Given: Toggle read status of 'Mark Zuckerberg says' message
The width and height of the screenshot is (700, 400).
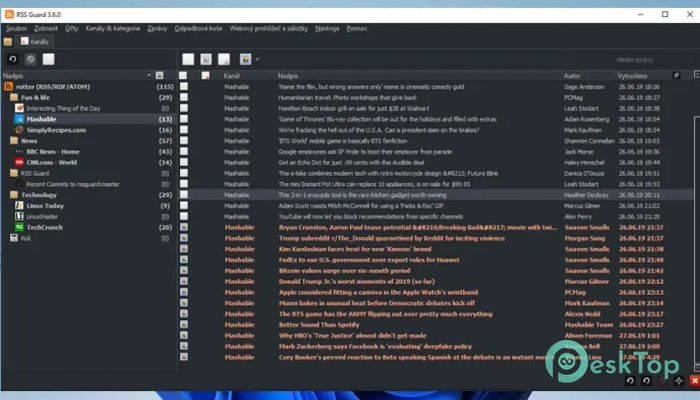Looking at the screenshot, I should coord(183,346).
